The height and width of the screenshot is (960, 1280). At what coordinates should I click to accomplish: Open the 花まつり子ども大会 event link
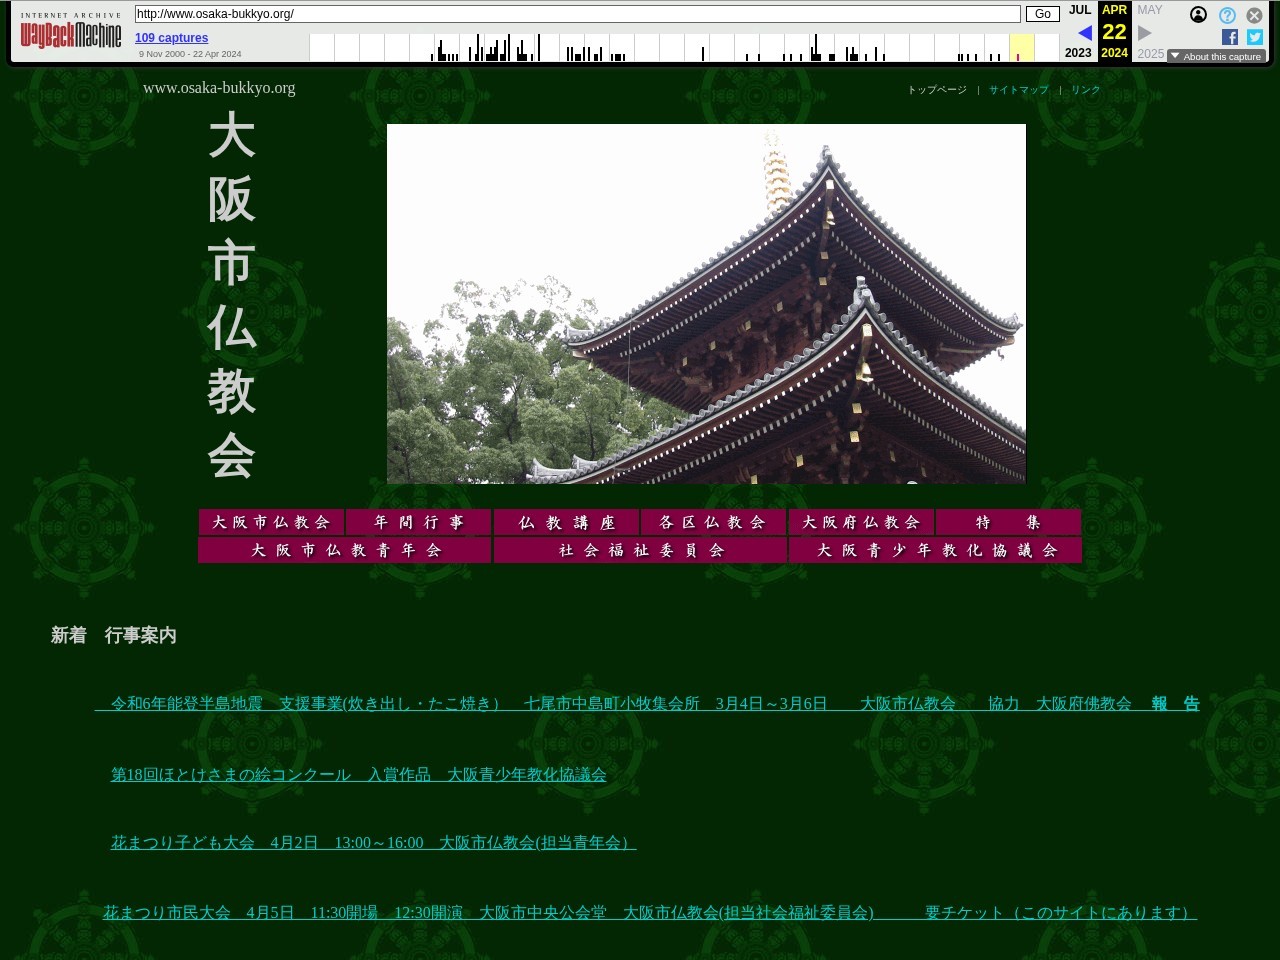pos(373,843)
